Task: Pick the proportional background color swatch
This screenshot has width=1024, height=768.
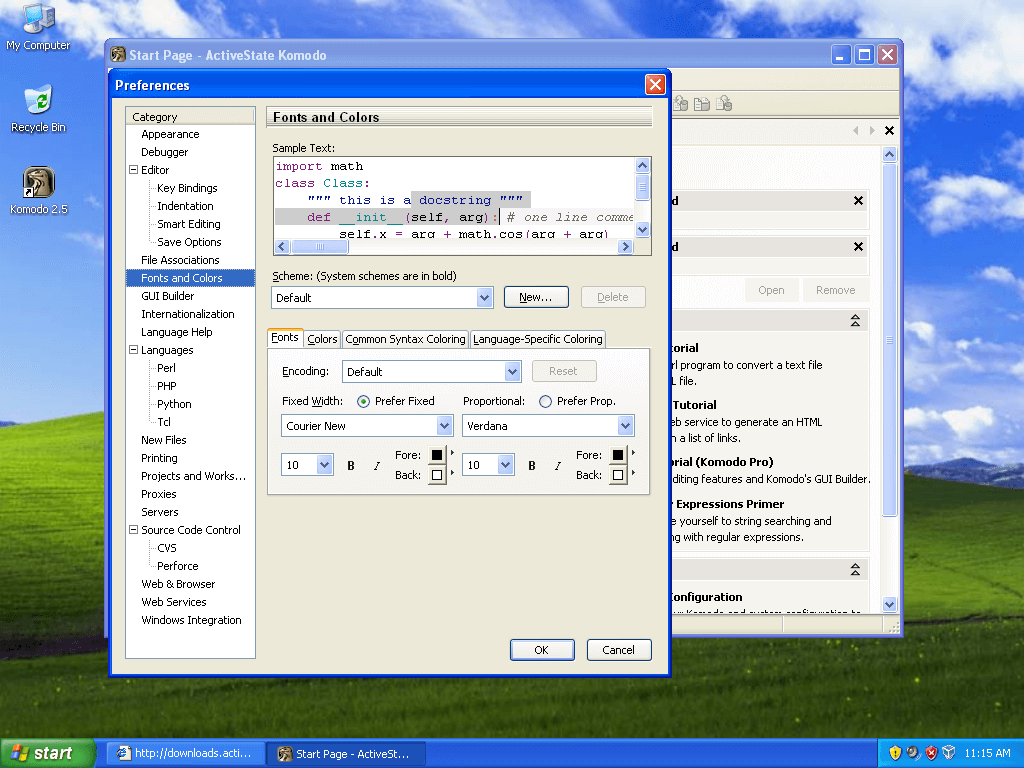Action: pyautogui.click(x=618, y=475)
